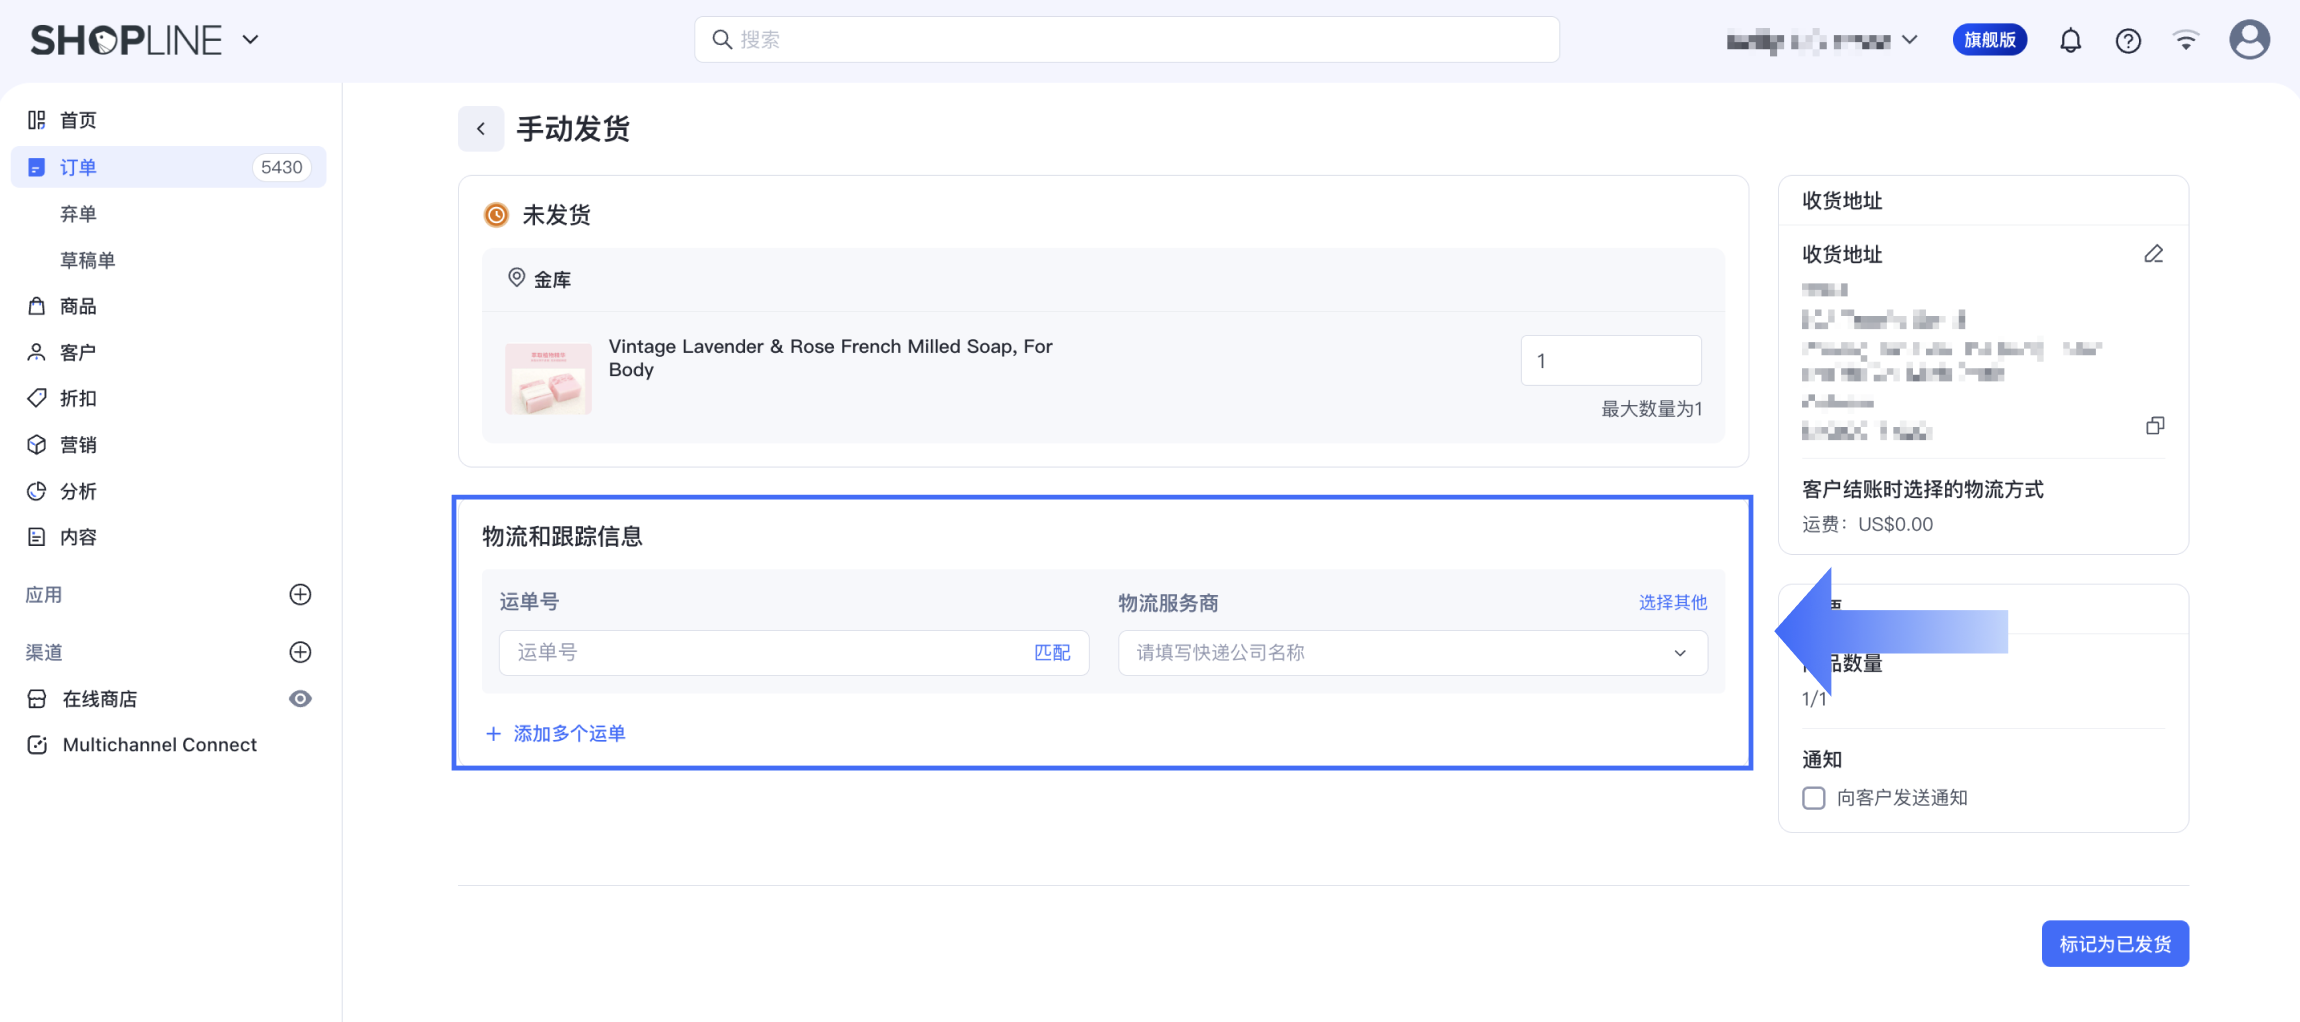Expand the SHOPLINE logo dropdown chevron
The width and height of the screenshot is (2300, 1022).
251,40
